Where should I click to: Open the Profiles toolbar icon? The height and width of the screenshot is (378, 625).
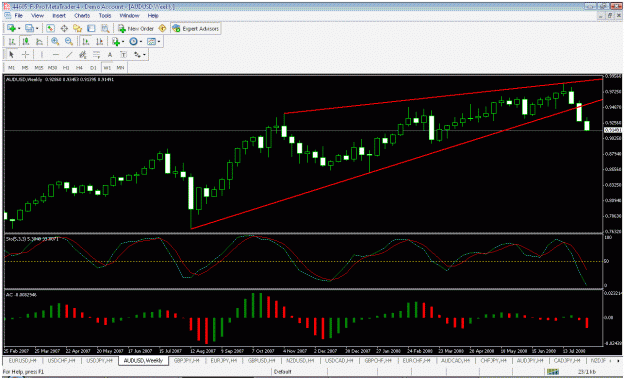[29, 28]
